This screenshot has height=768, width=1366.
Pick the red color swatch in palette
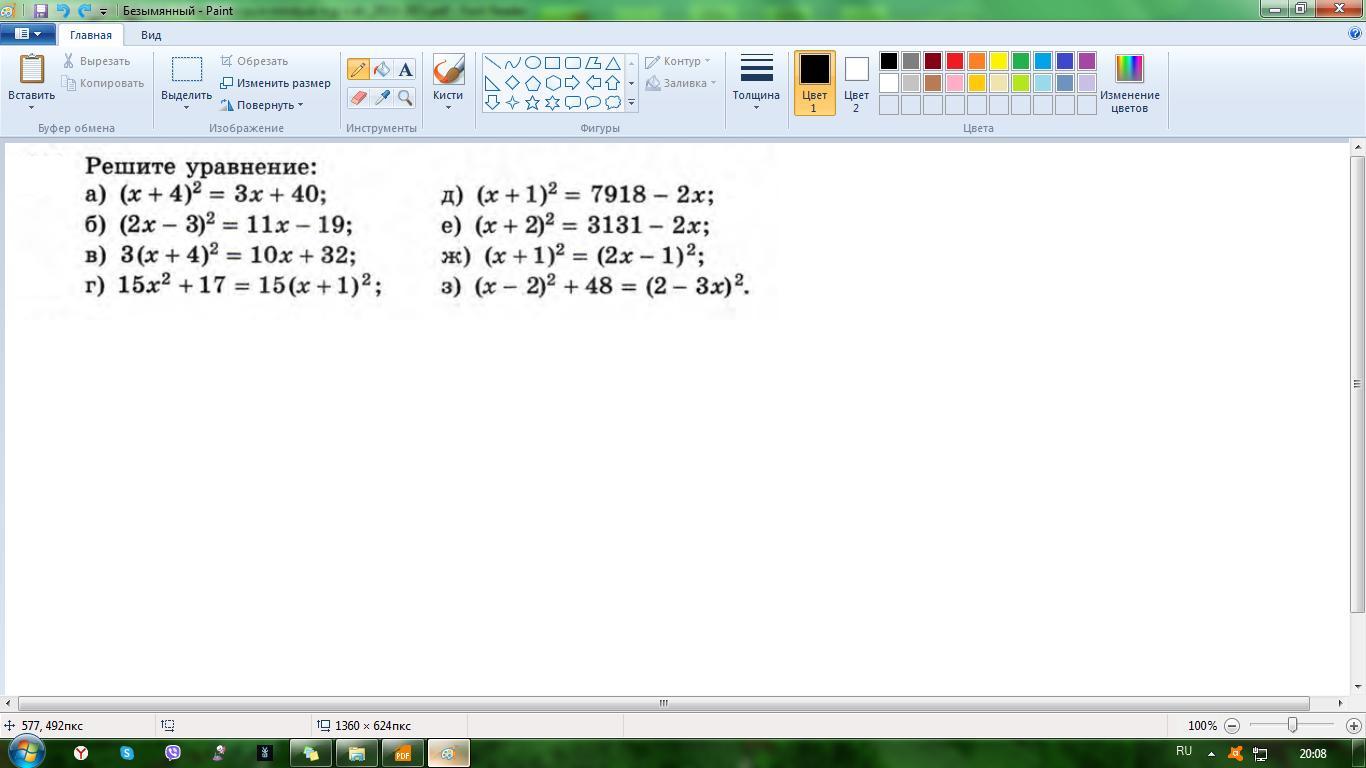tap(955, 61)
